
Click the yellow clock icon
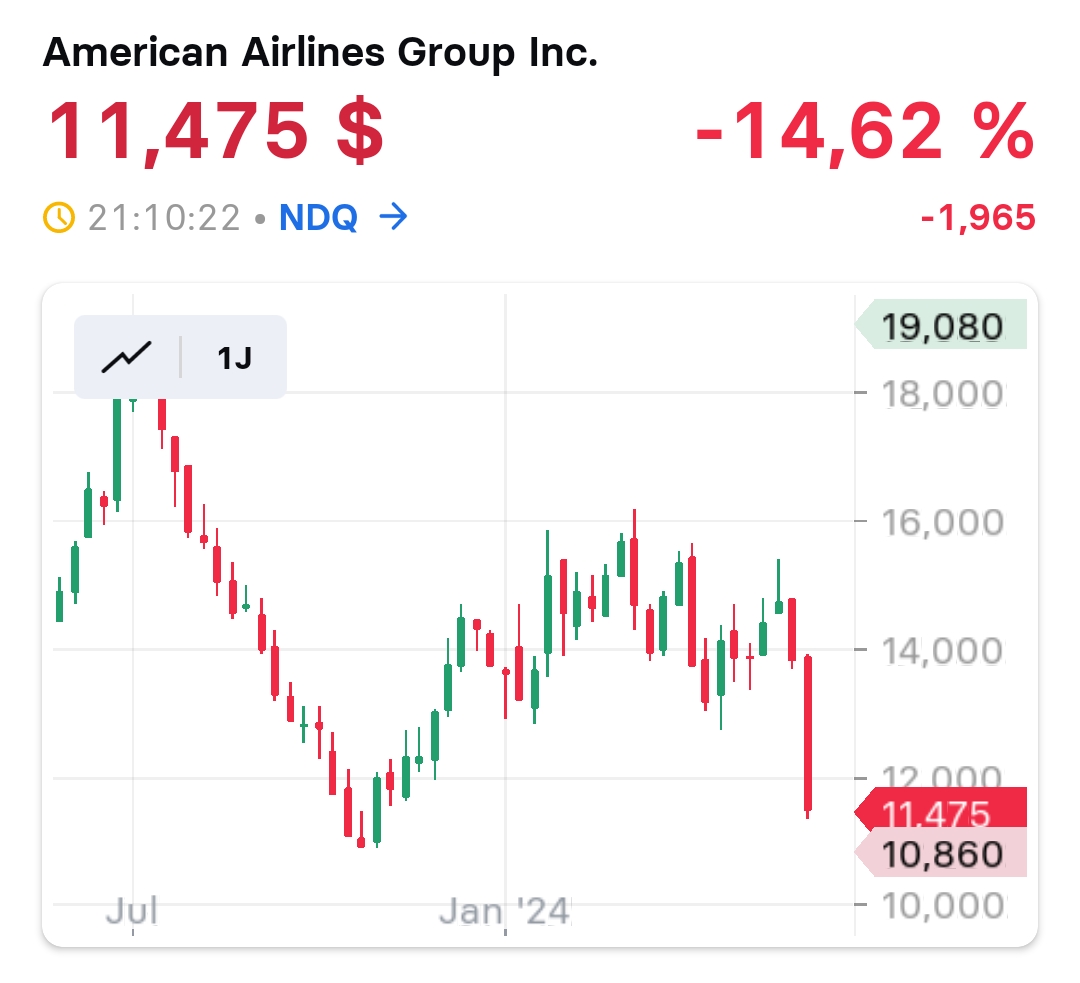pos(60,216)
